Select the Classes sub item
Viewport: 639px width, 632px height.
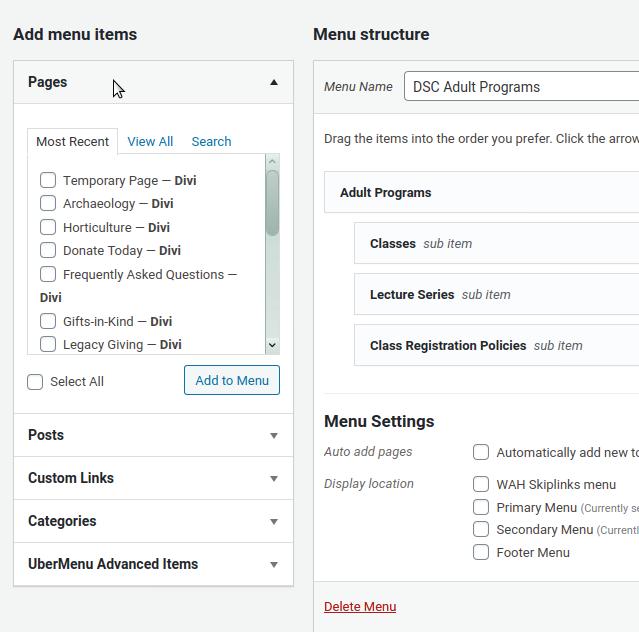[x=496, y=243]
